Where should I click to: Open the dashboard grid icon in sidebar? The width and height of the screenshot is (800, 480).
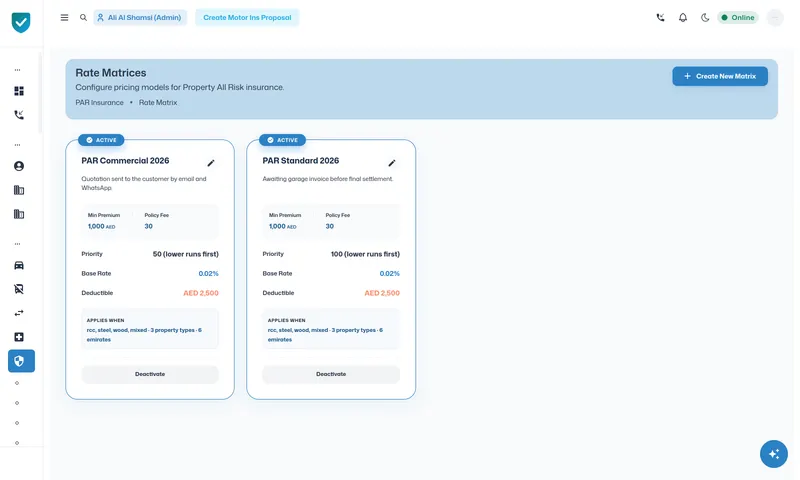click(19, 91)
